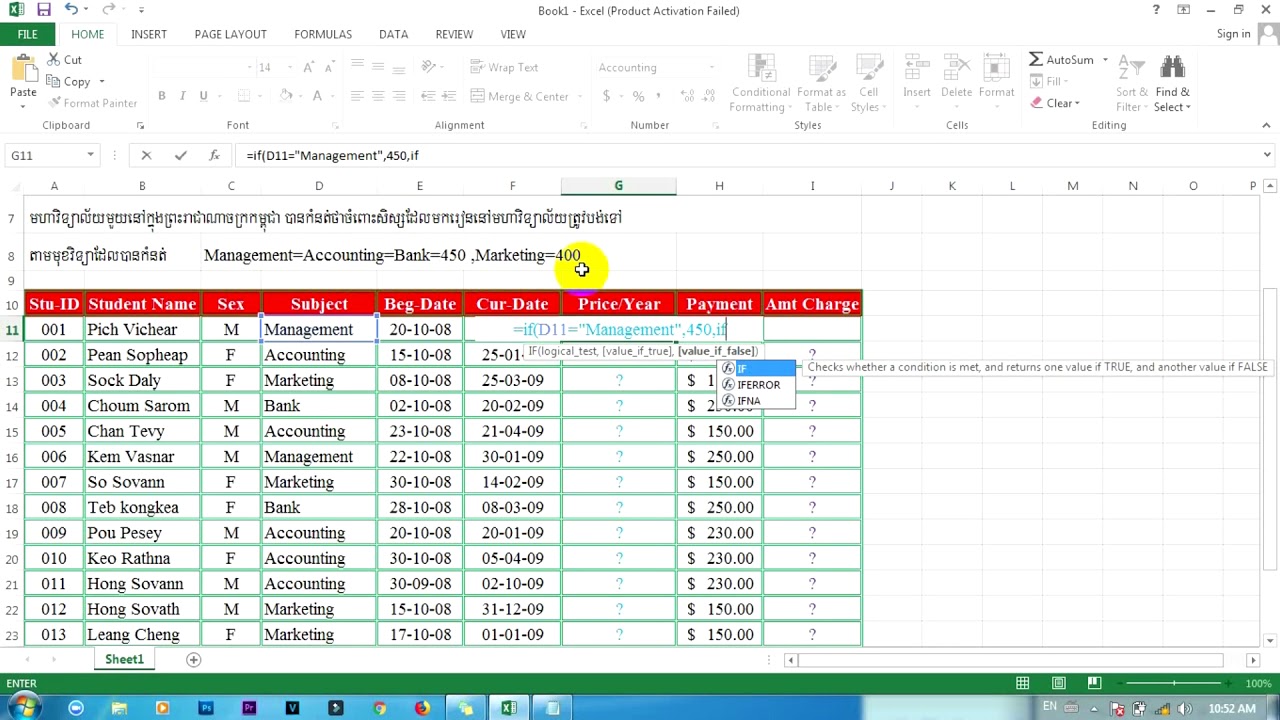Open Excel Help question mark
This screenshot has height=720, width=1280.
coord(1156,10)
